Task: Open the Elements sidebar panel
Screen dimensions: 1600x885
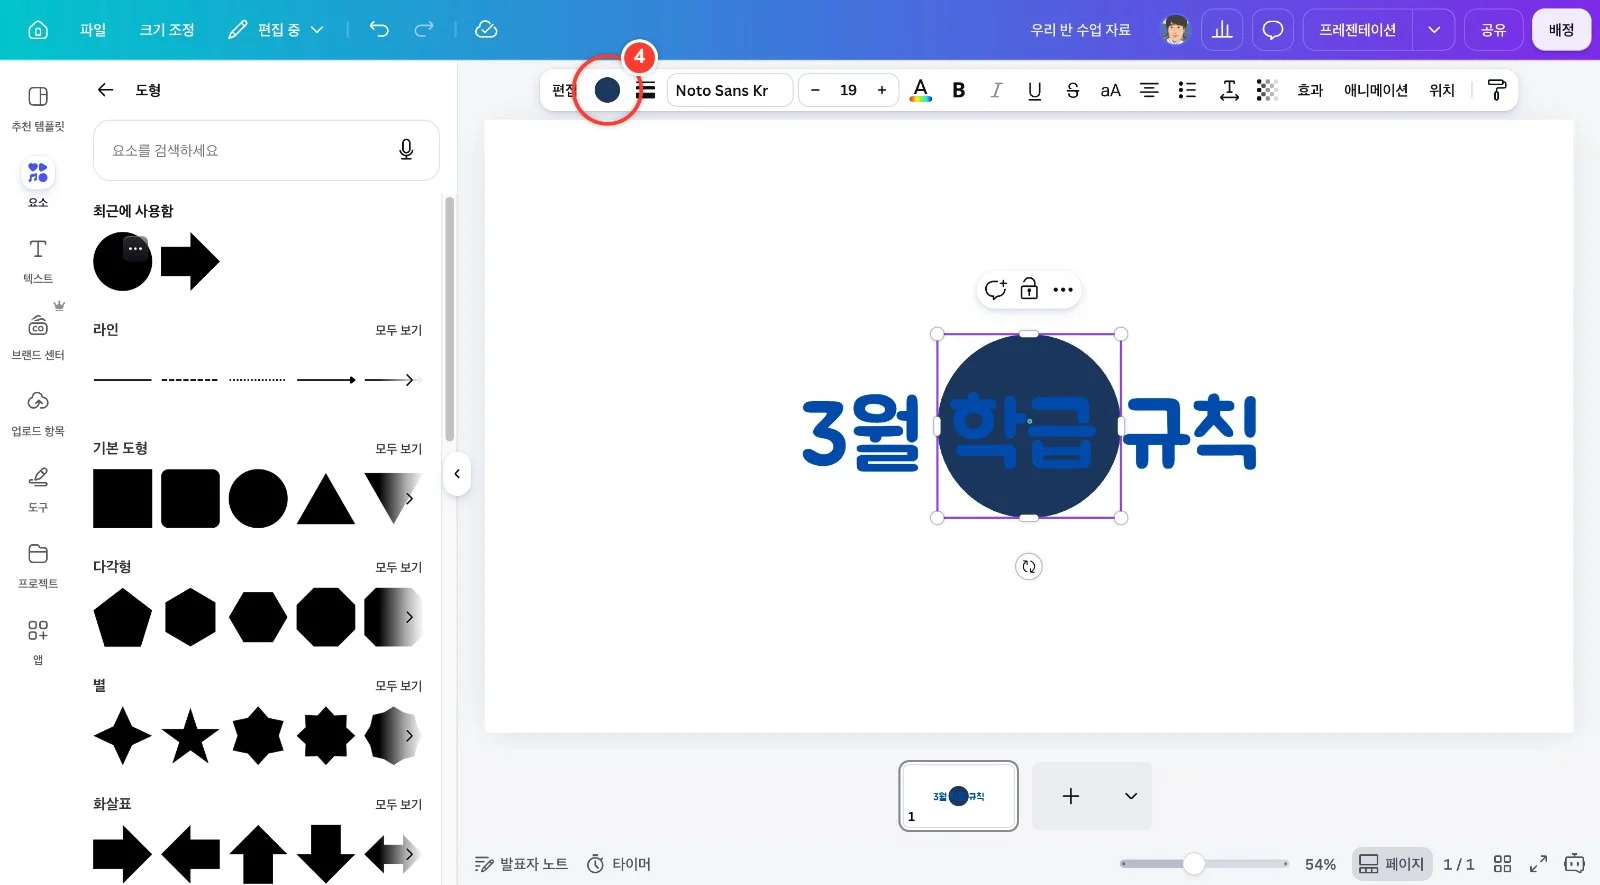Action: click(38, 183)
